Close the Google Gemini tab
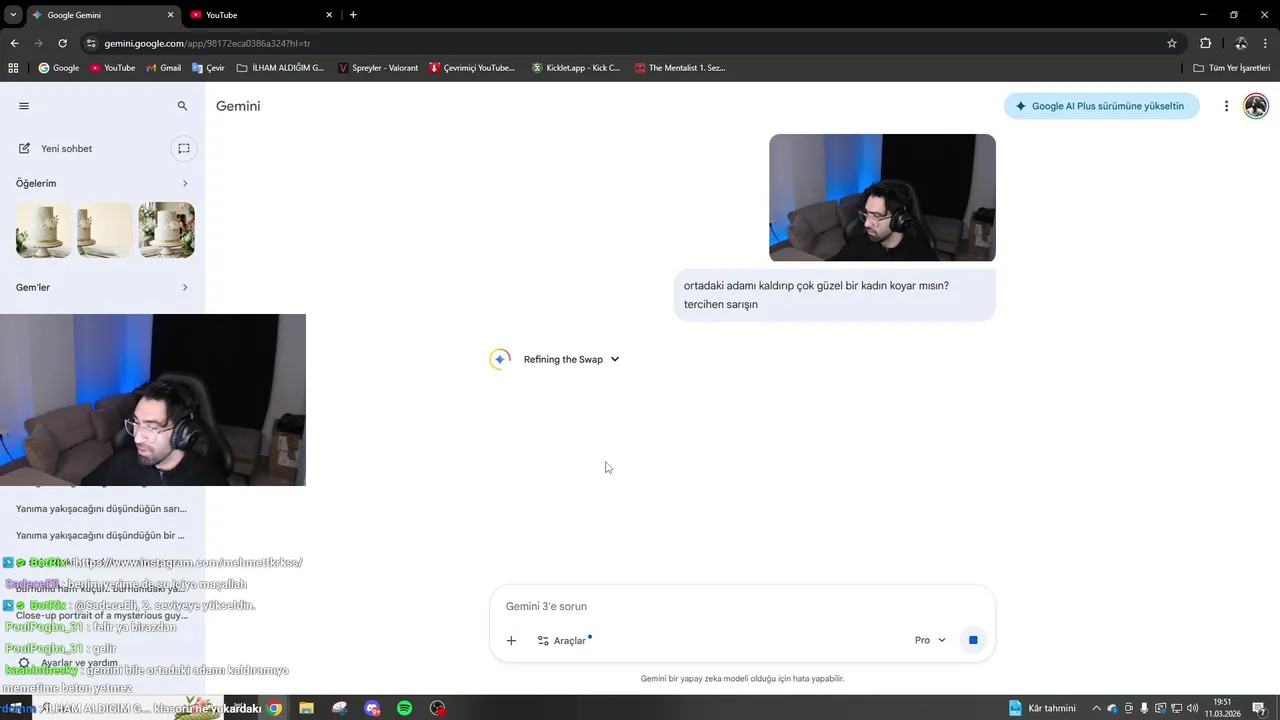The image size is (1280, 720). 170,15
